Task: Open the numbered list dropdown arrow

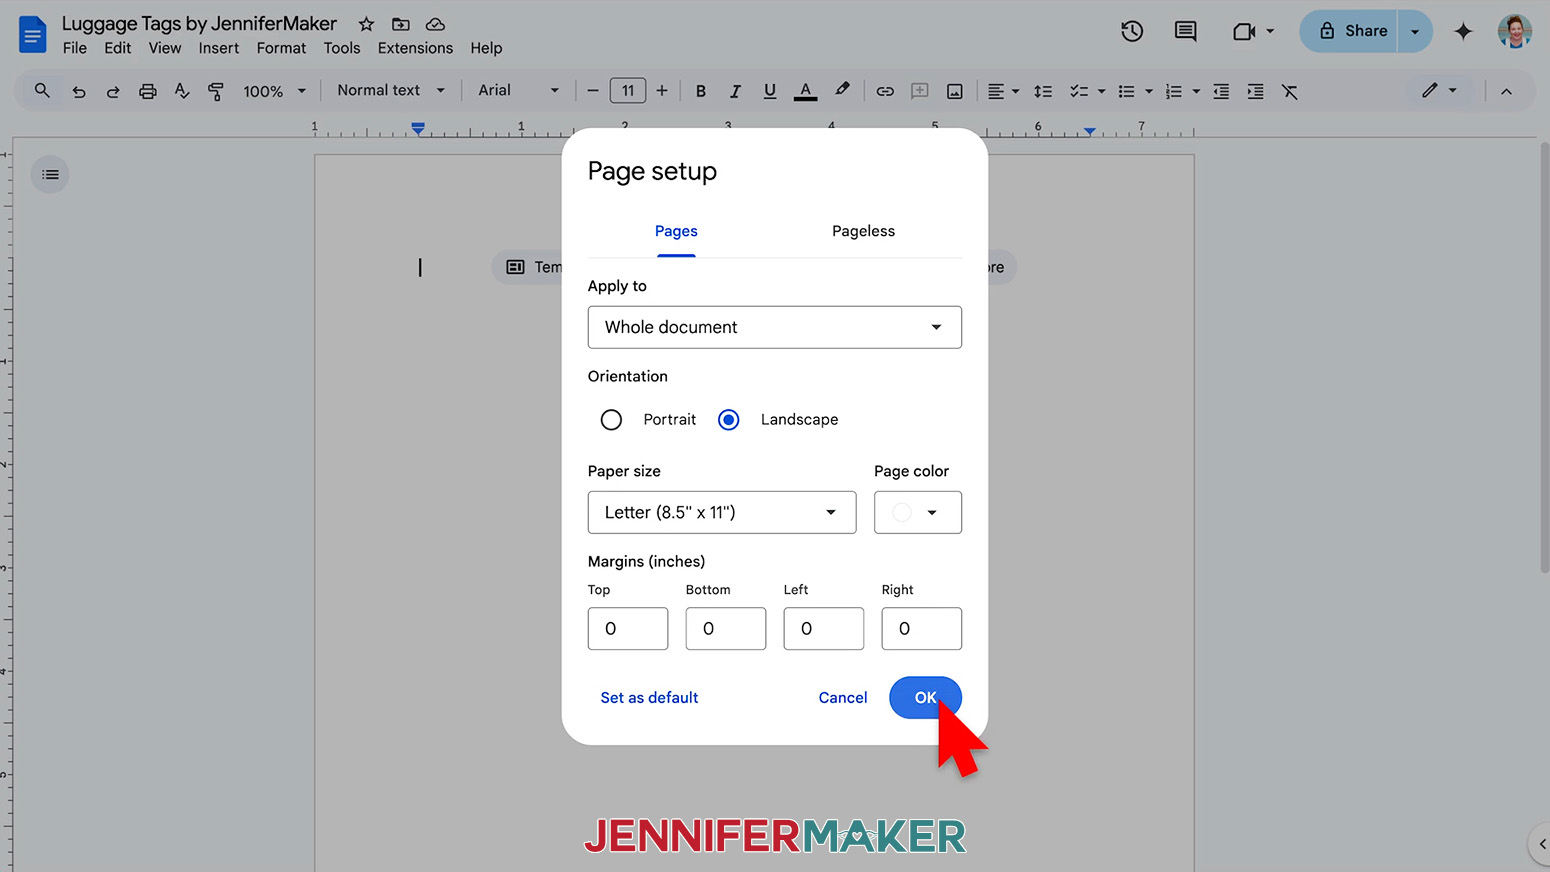Action: point(1196,91)
